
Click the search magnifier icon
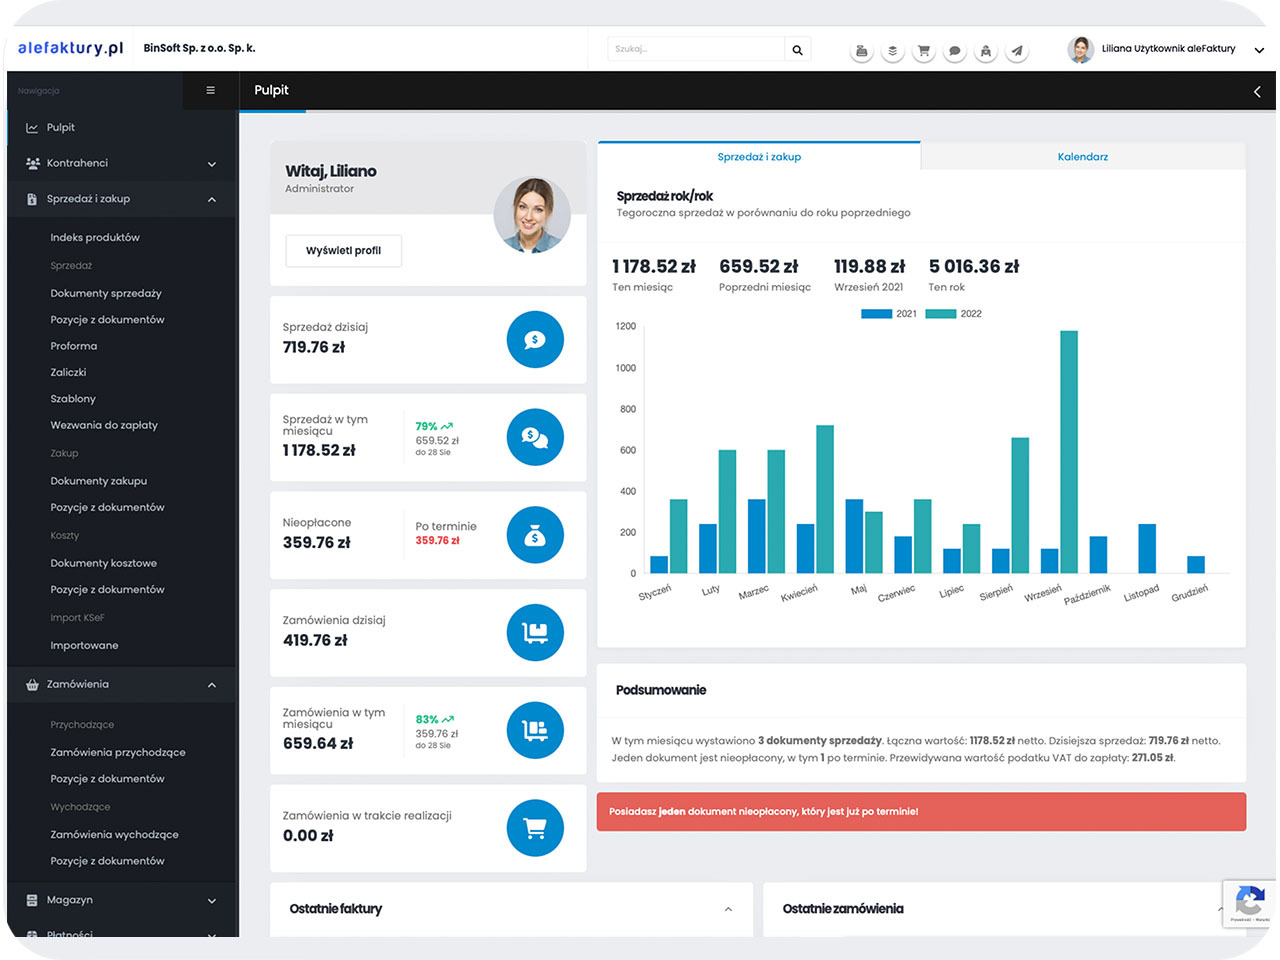tap(797, 49)
